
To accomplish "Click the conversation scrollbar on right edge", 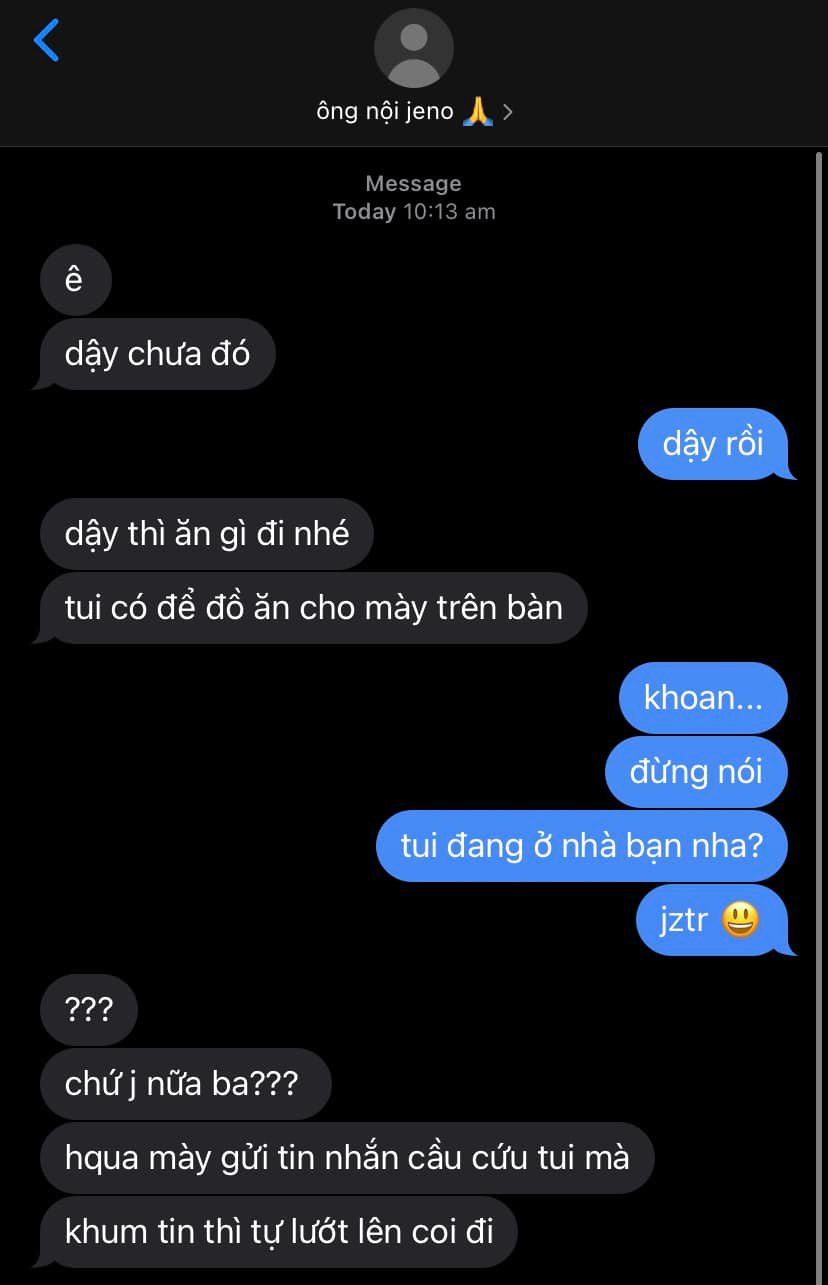I will point(819,700).
